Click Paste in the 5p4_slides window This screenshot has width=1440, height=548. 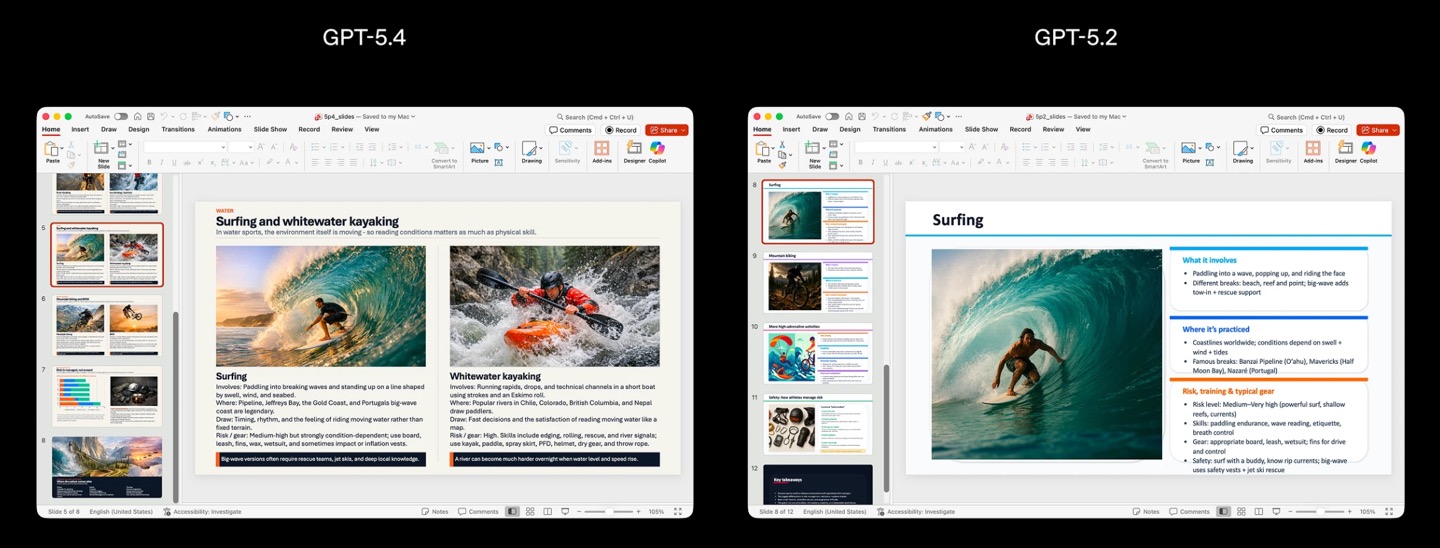[52, 152]
